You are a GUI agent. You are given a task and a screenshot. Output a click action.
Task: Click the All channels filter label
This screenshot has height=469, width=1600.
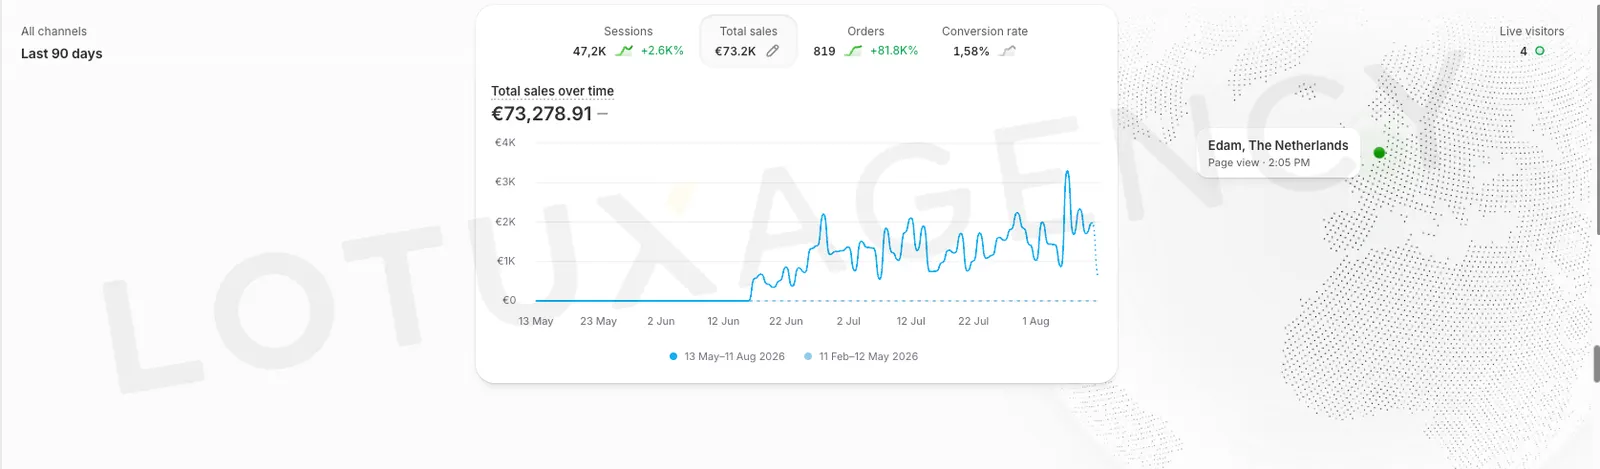tap(54, 31)
